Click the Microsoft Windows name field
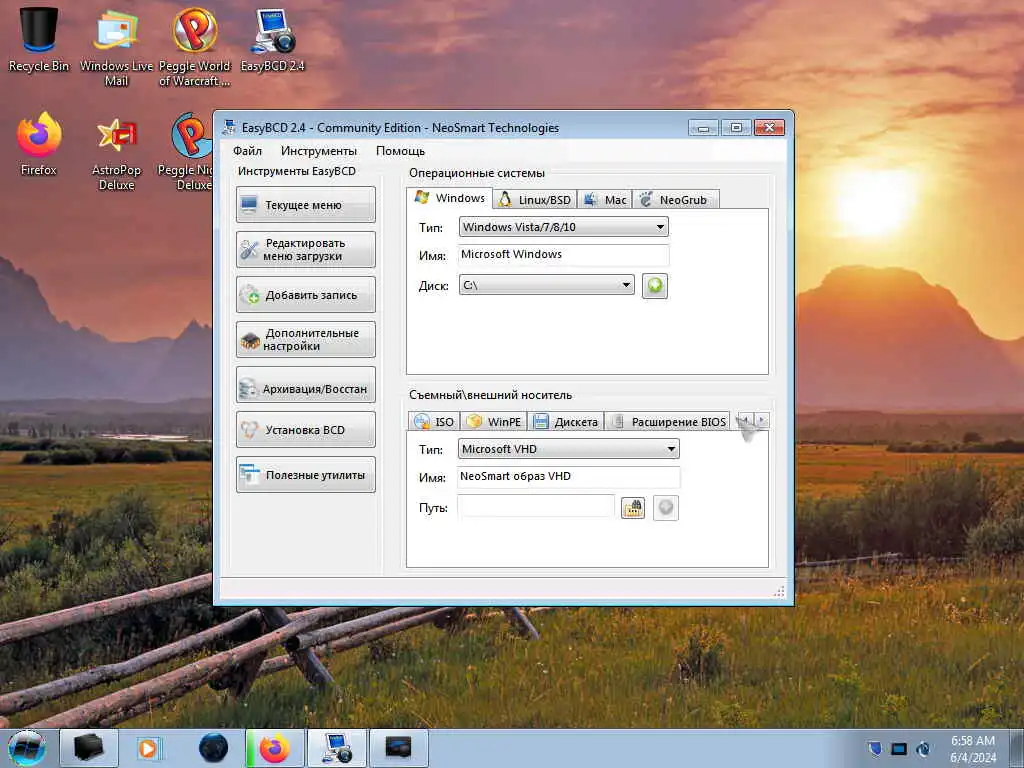This screenshot has width=1024, height=768. tap(564, 255)
